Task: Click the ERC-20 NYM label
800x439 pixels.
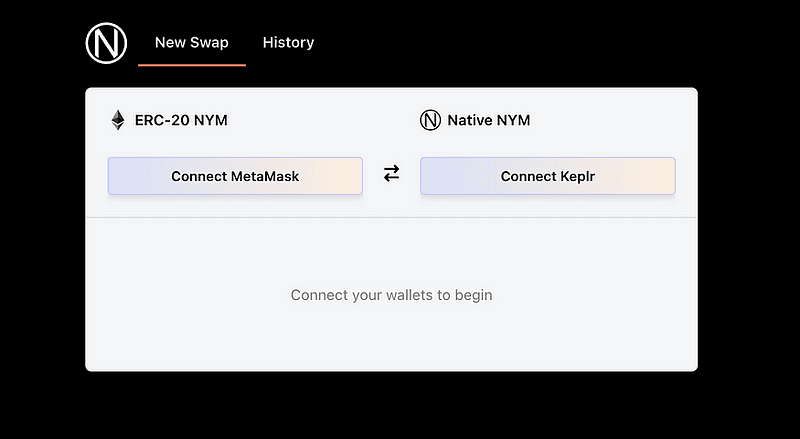Action: [181, 121]
